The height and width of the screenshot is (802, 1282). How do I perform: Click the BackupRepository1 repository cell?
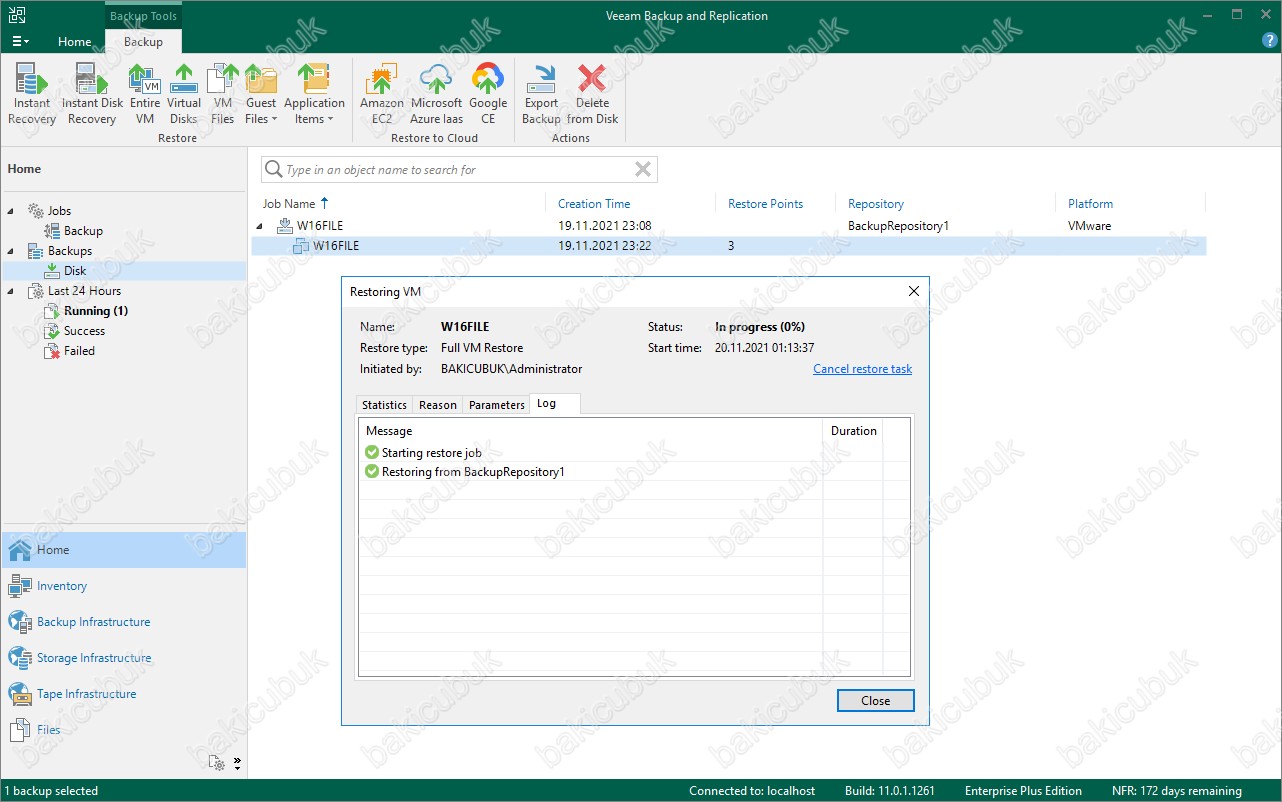pos(898,226)
